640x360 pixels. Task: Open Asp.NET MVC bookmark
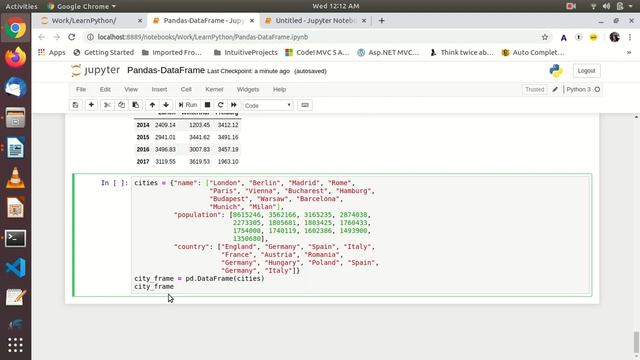(x=388, y=52)
